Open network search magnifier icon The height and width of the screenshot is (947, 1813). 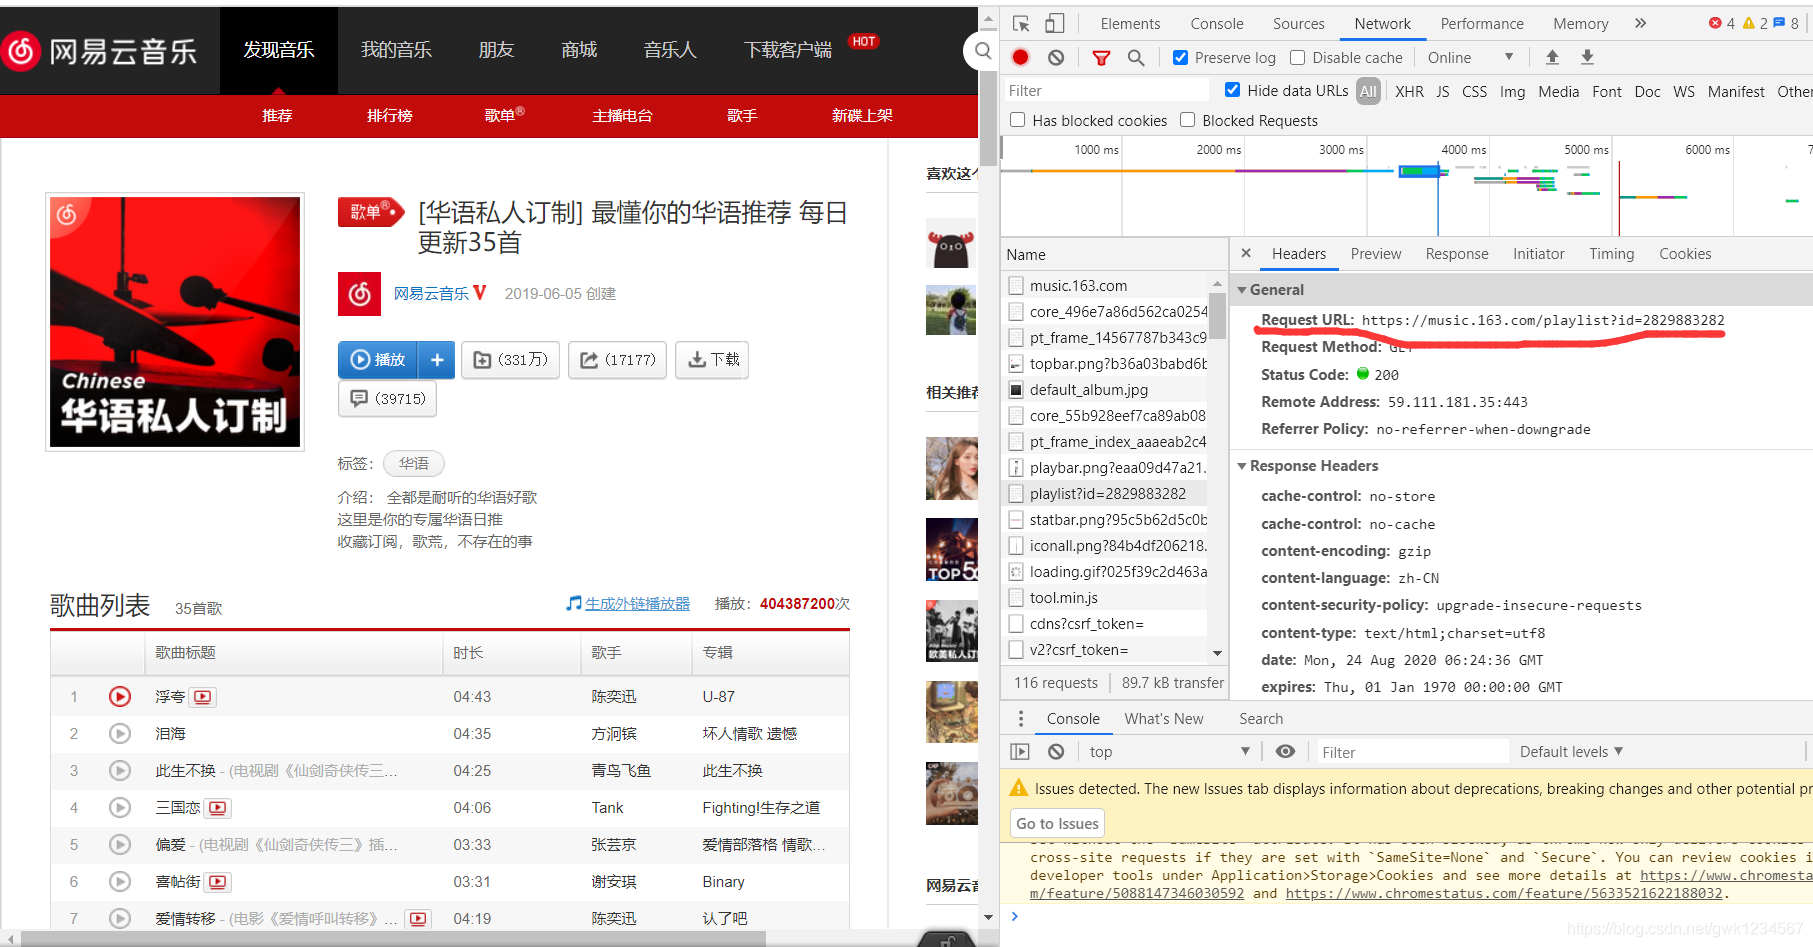point(1136,58)
